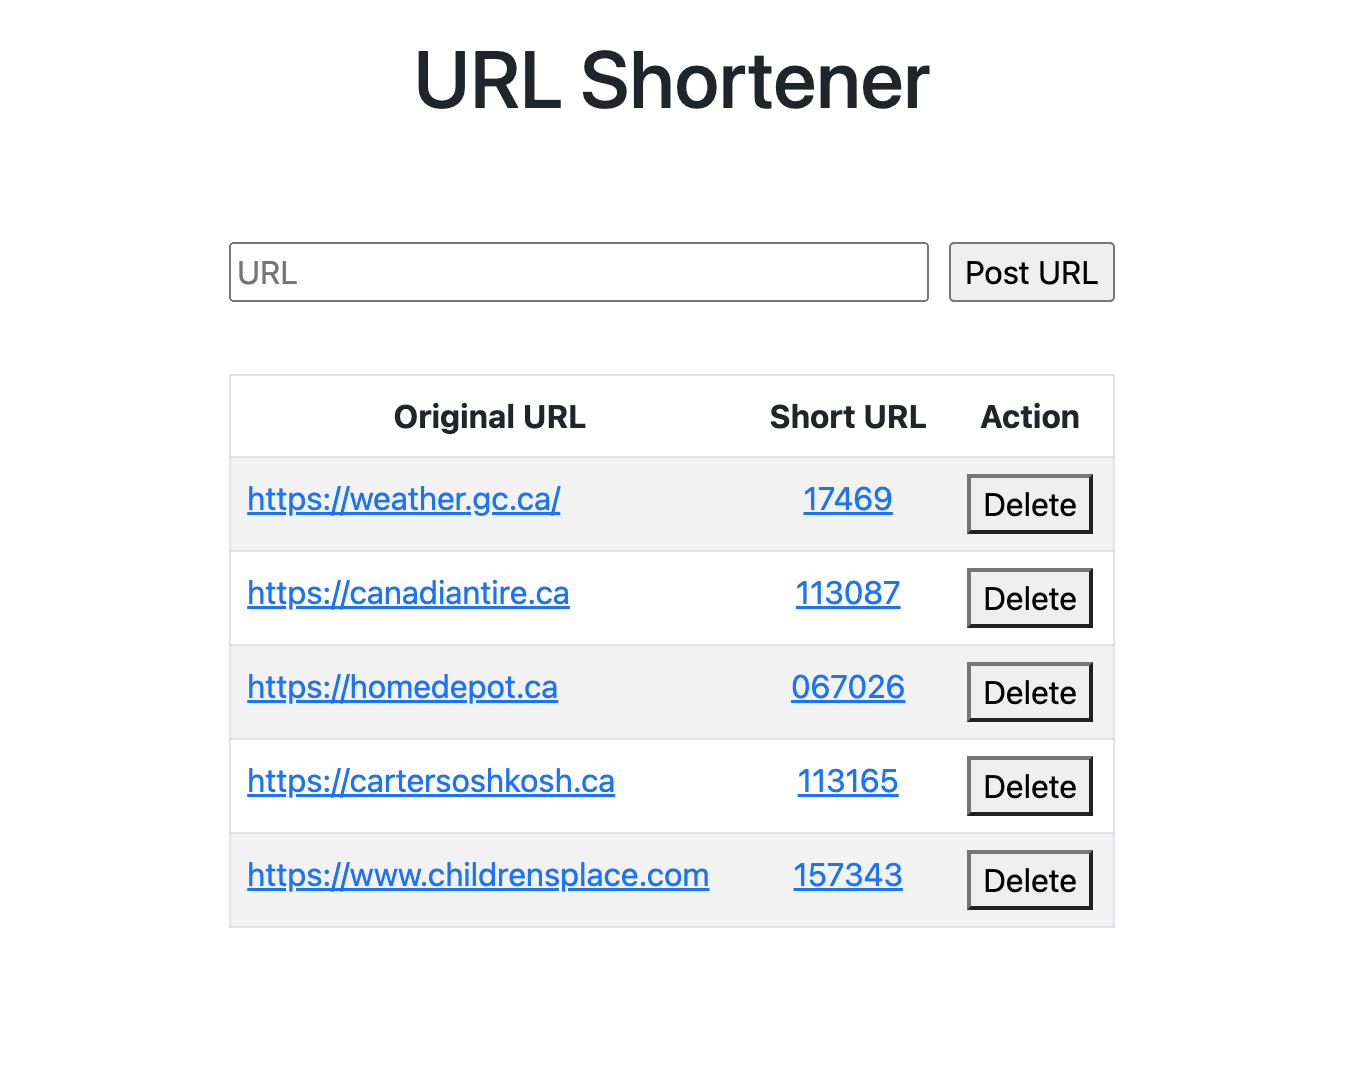Delete the cartersoshkosh.ca entry
This screenshot has height=1078, width=1364.
click(1029, 786)
